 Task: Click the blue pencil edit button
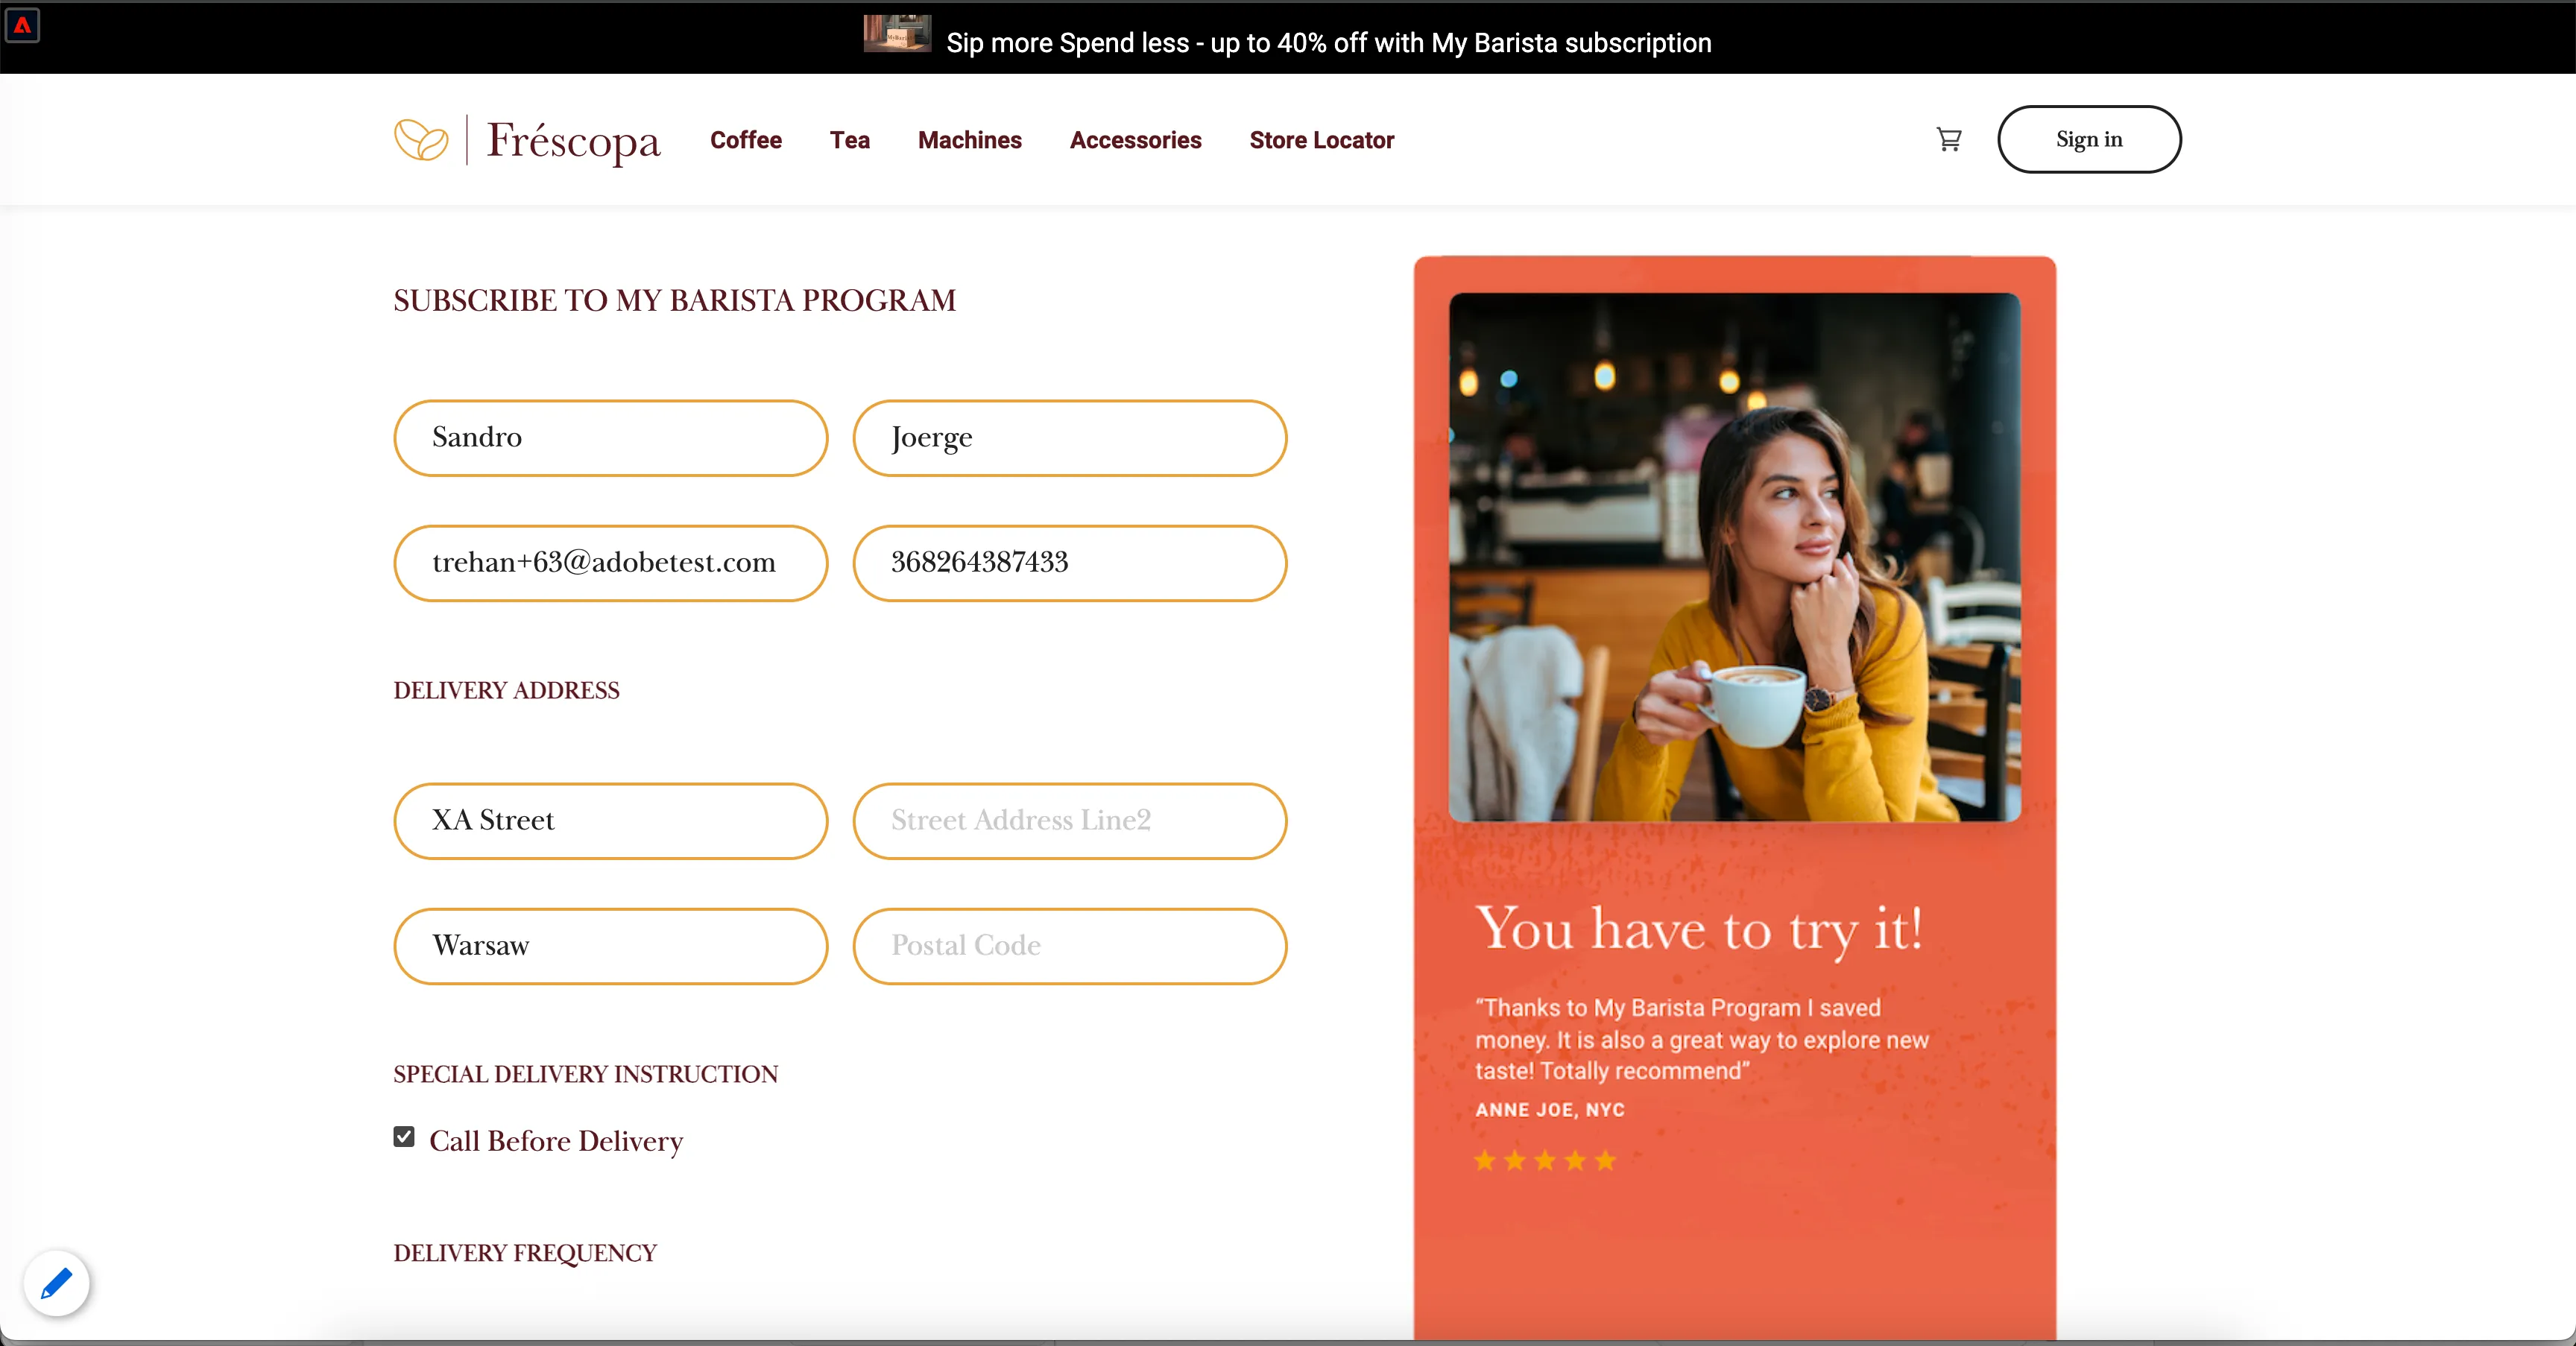[57, 1283]
